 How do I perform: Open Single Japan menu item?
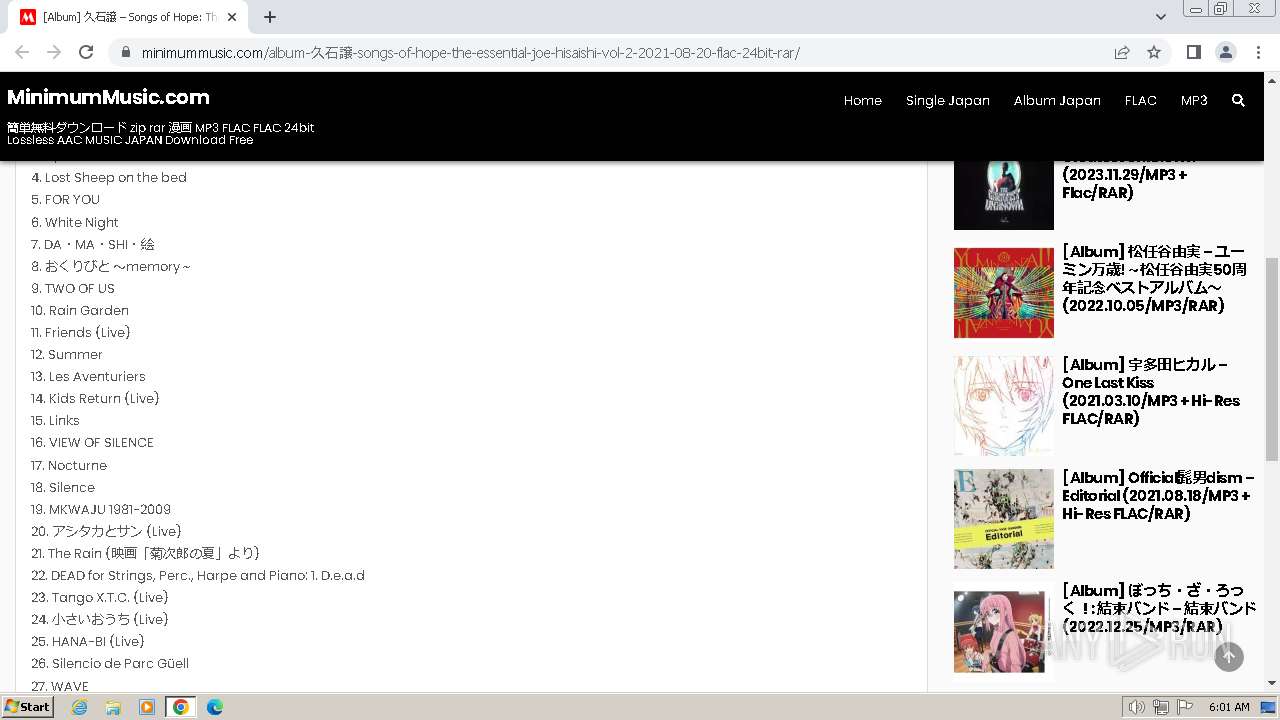pyautogui.click(x=948, y=101)
